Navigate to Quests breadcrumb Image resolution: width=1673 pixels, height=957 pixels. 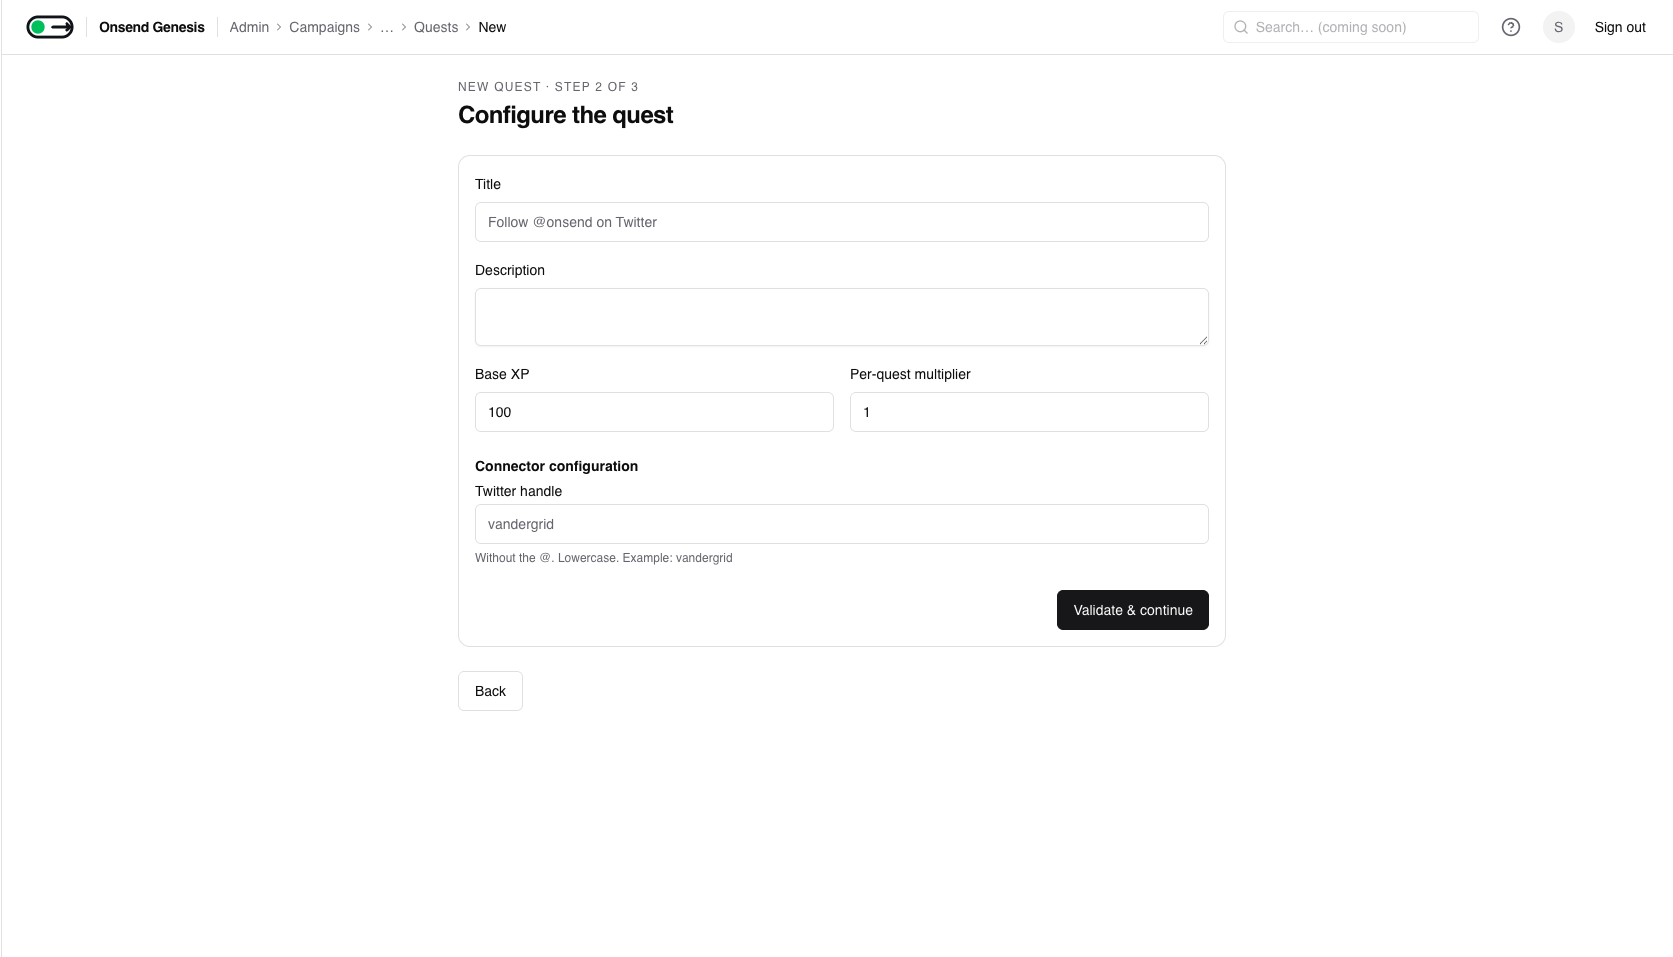click(x=436, y=27)
